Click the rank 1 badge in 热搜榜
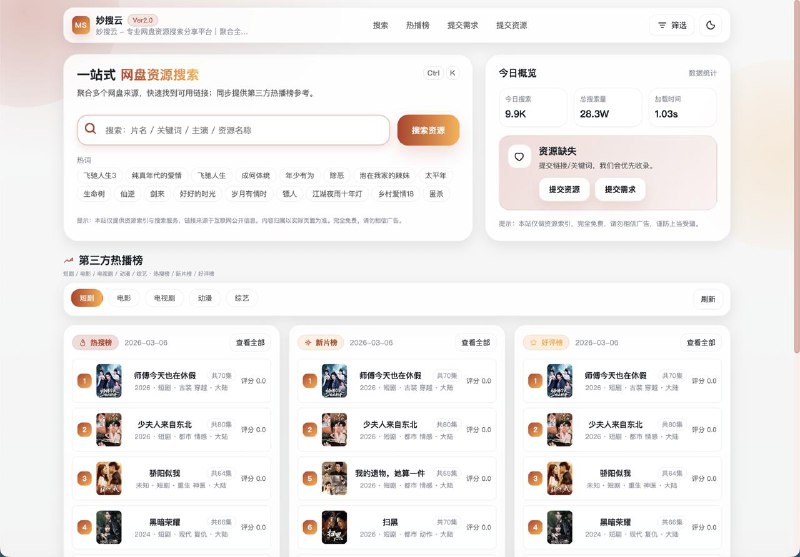 [84, 381]
